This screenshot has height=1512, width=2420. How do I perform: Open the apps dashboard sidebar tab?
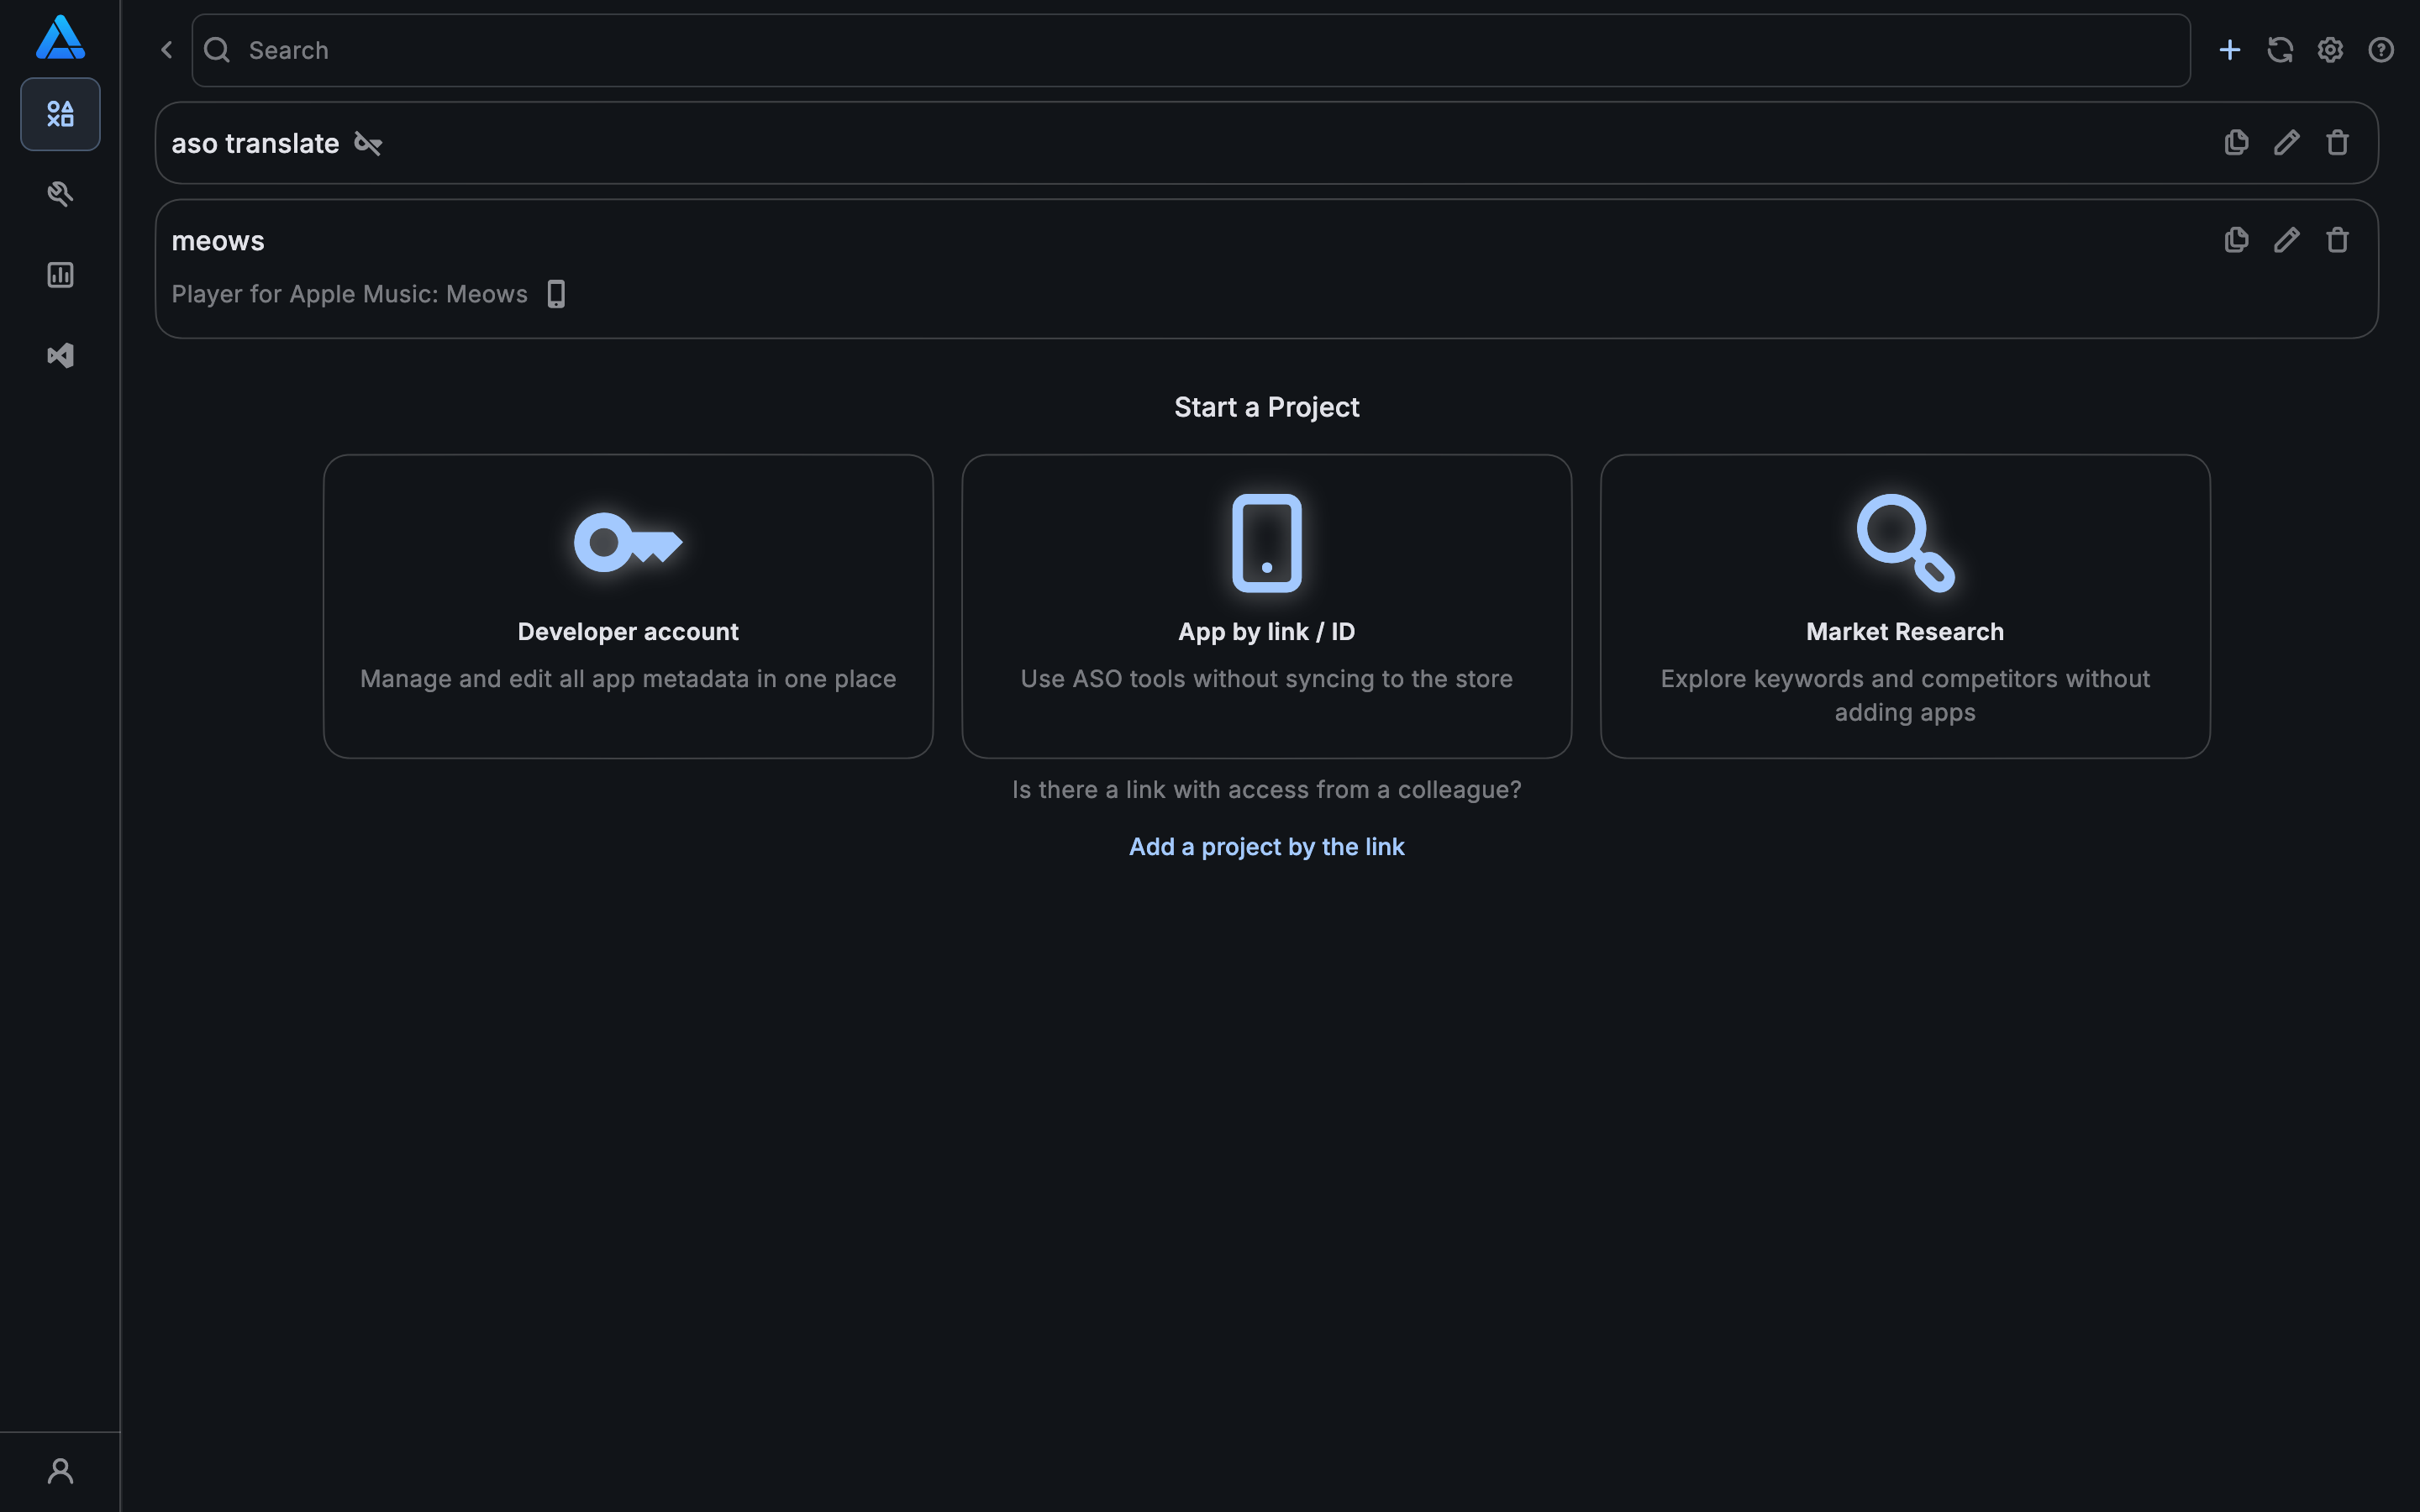coord(60,114)
